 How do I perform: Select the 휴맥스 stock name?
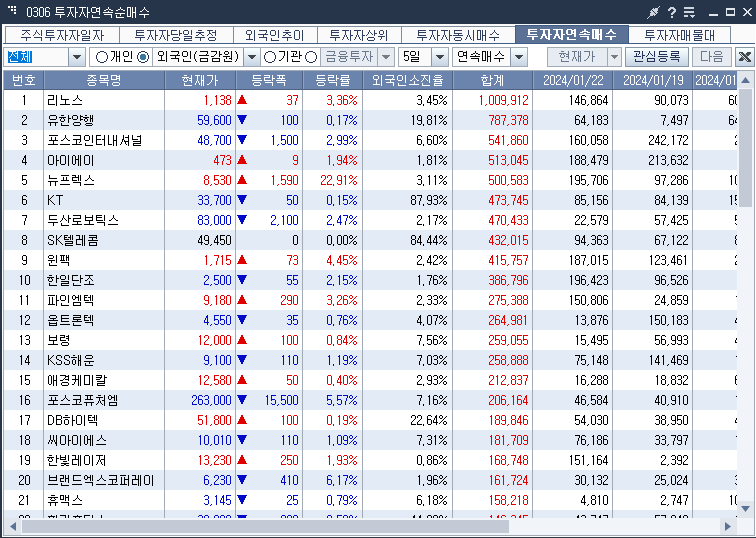[x=65, y=500]
